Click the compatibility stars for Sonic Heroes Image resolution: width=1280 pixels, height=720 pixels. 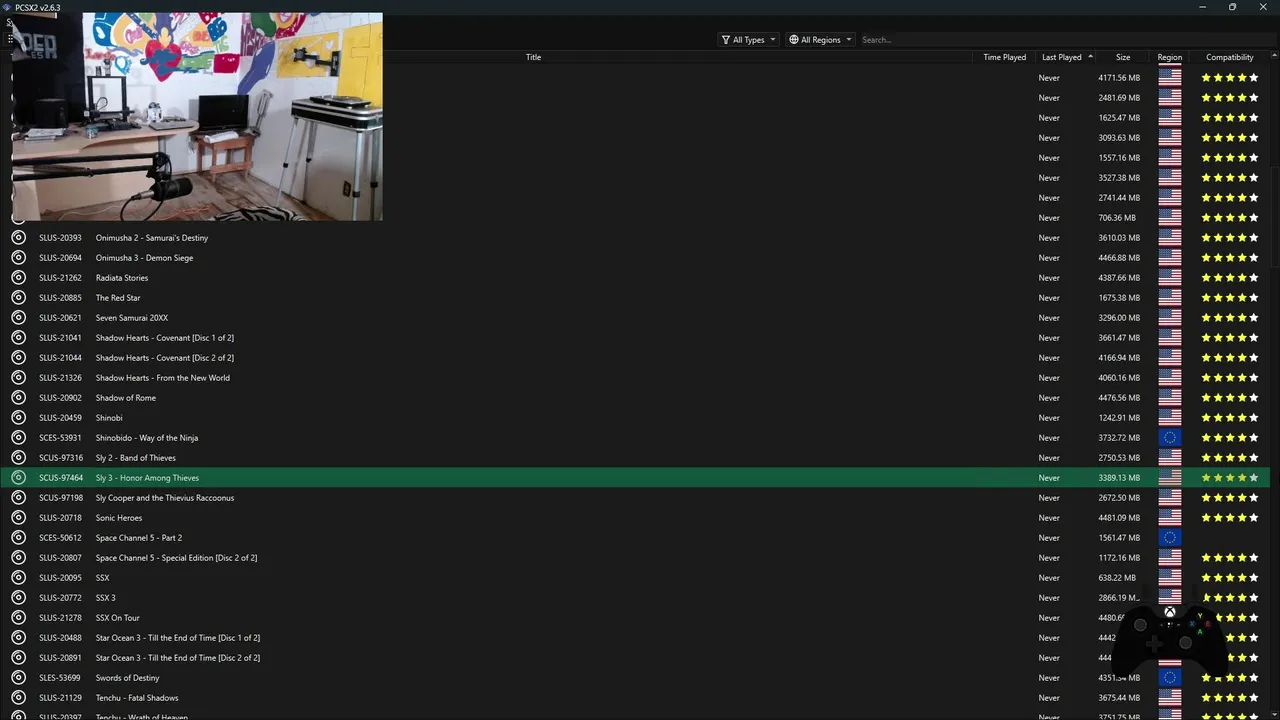pyautogui.click(x=1230, y=517)
